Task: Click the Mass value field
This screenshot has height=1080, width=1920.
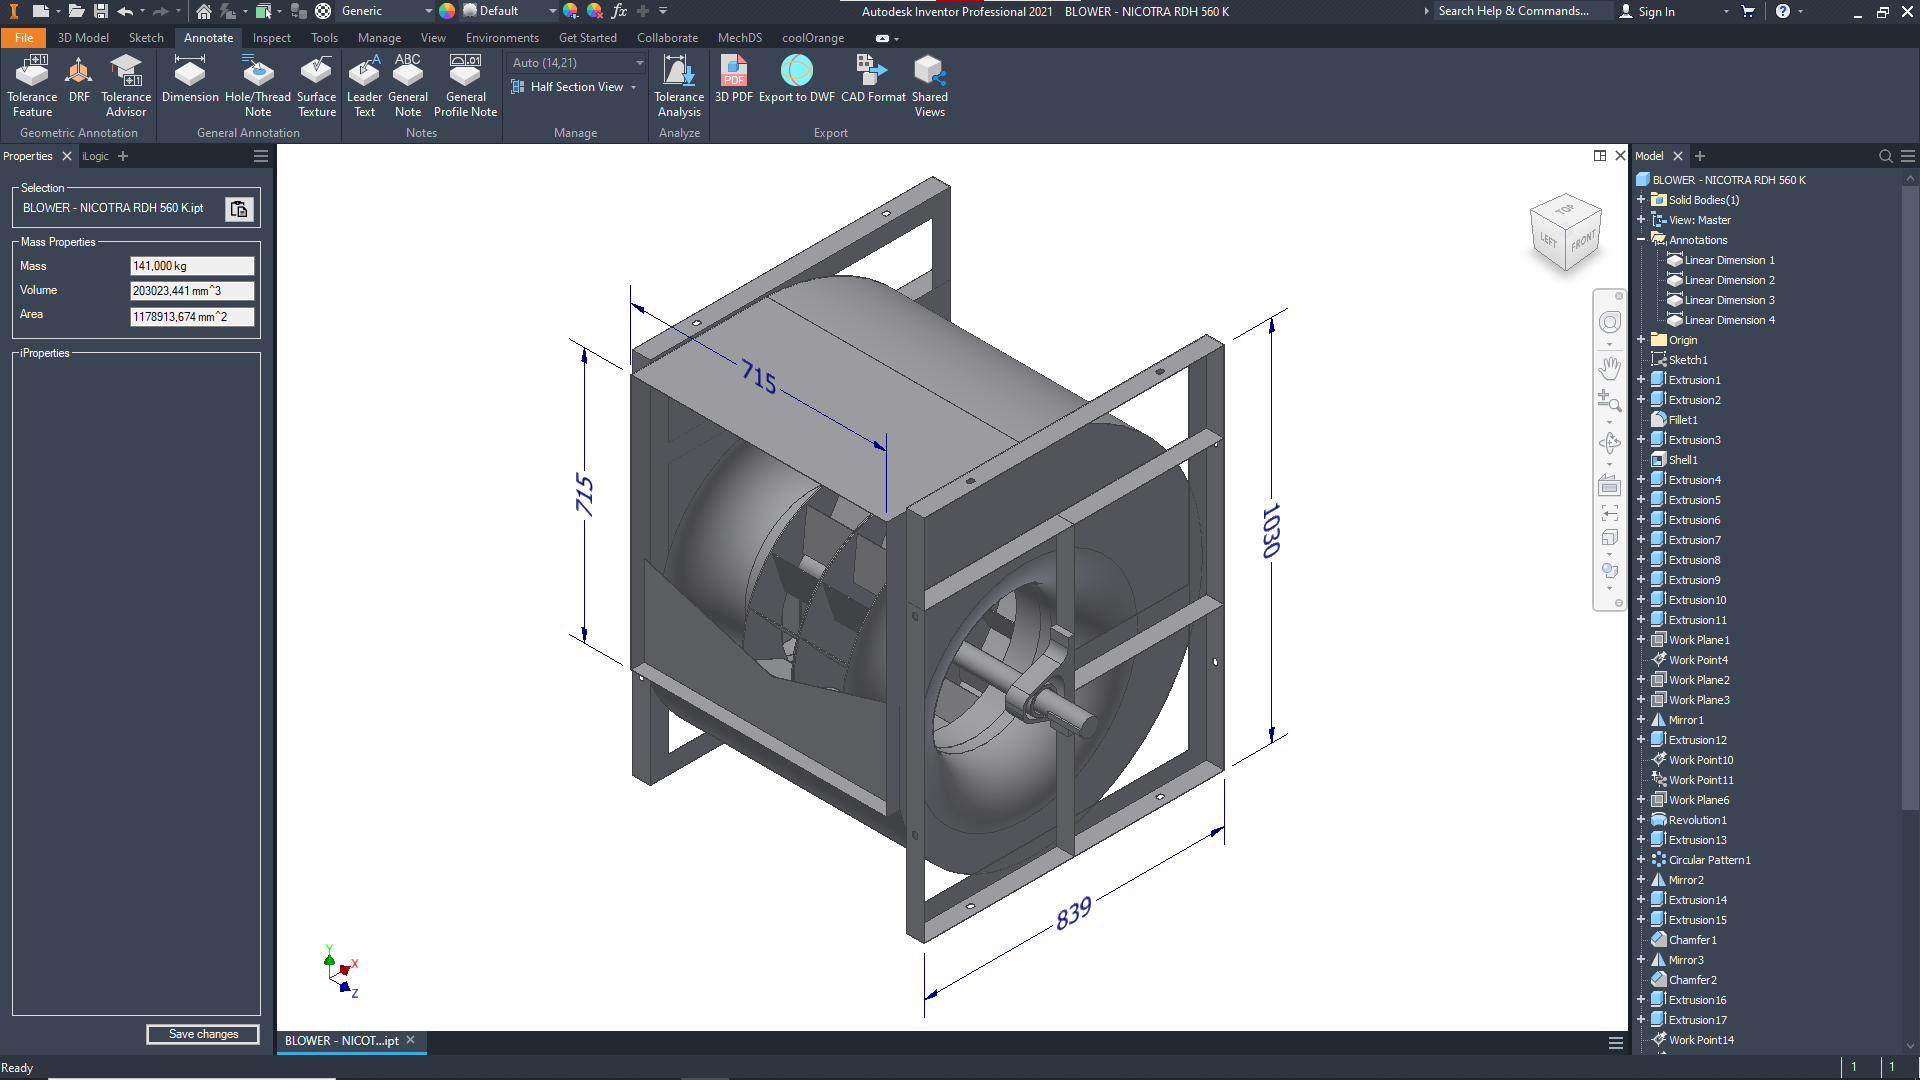Action: [192, 266]
